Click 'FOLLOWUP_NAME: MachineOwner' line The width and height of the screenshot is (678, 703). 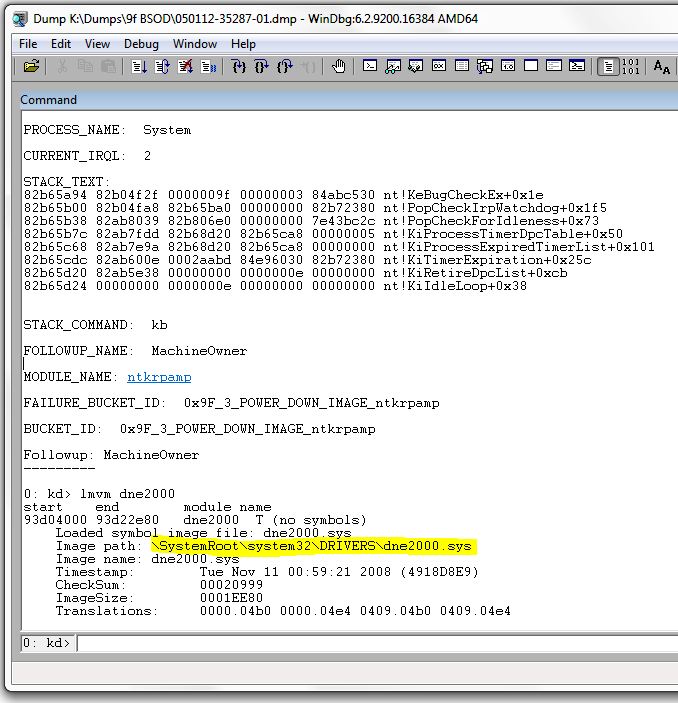pyautogui.click(x=135, y=351)
